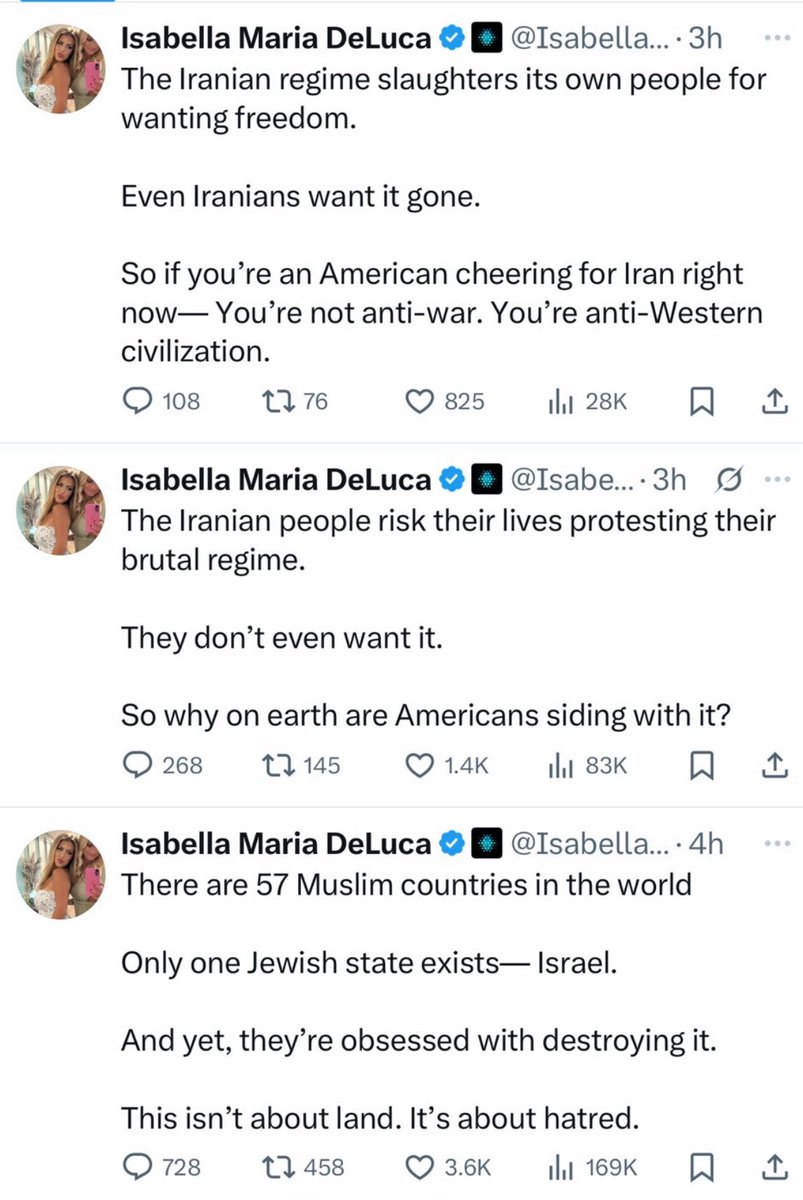
Task: Bookmark the 'anti-Western civilization' tweet
Action: [702, 401]
